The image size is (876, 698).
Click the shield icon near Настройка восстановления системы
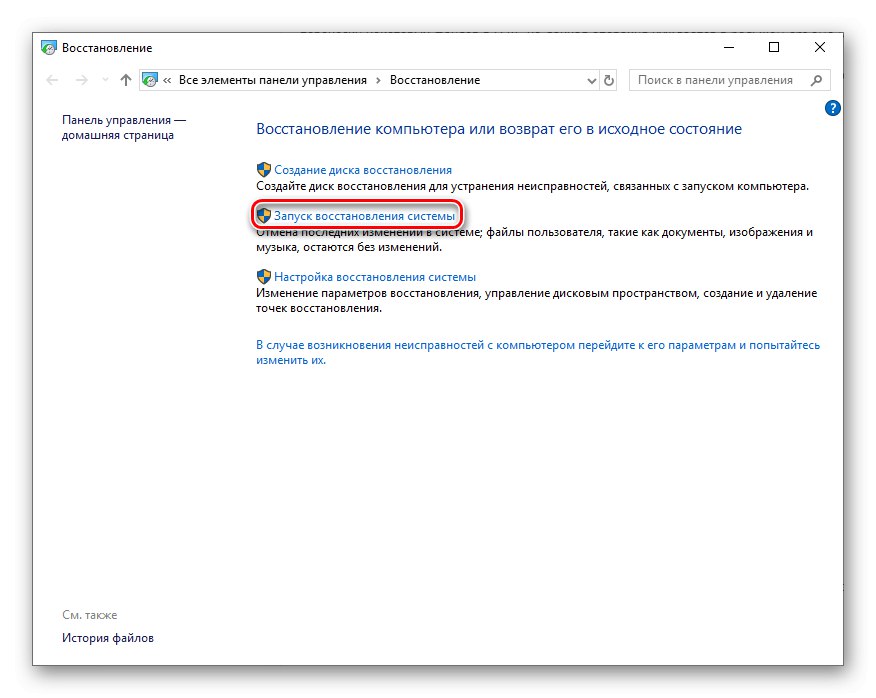tap(264, 276)
